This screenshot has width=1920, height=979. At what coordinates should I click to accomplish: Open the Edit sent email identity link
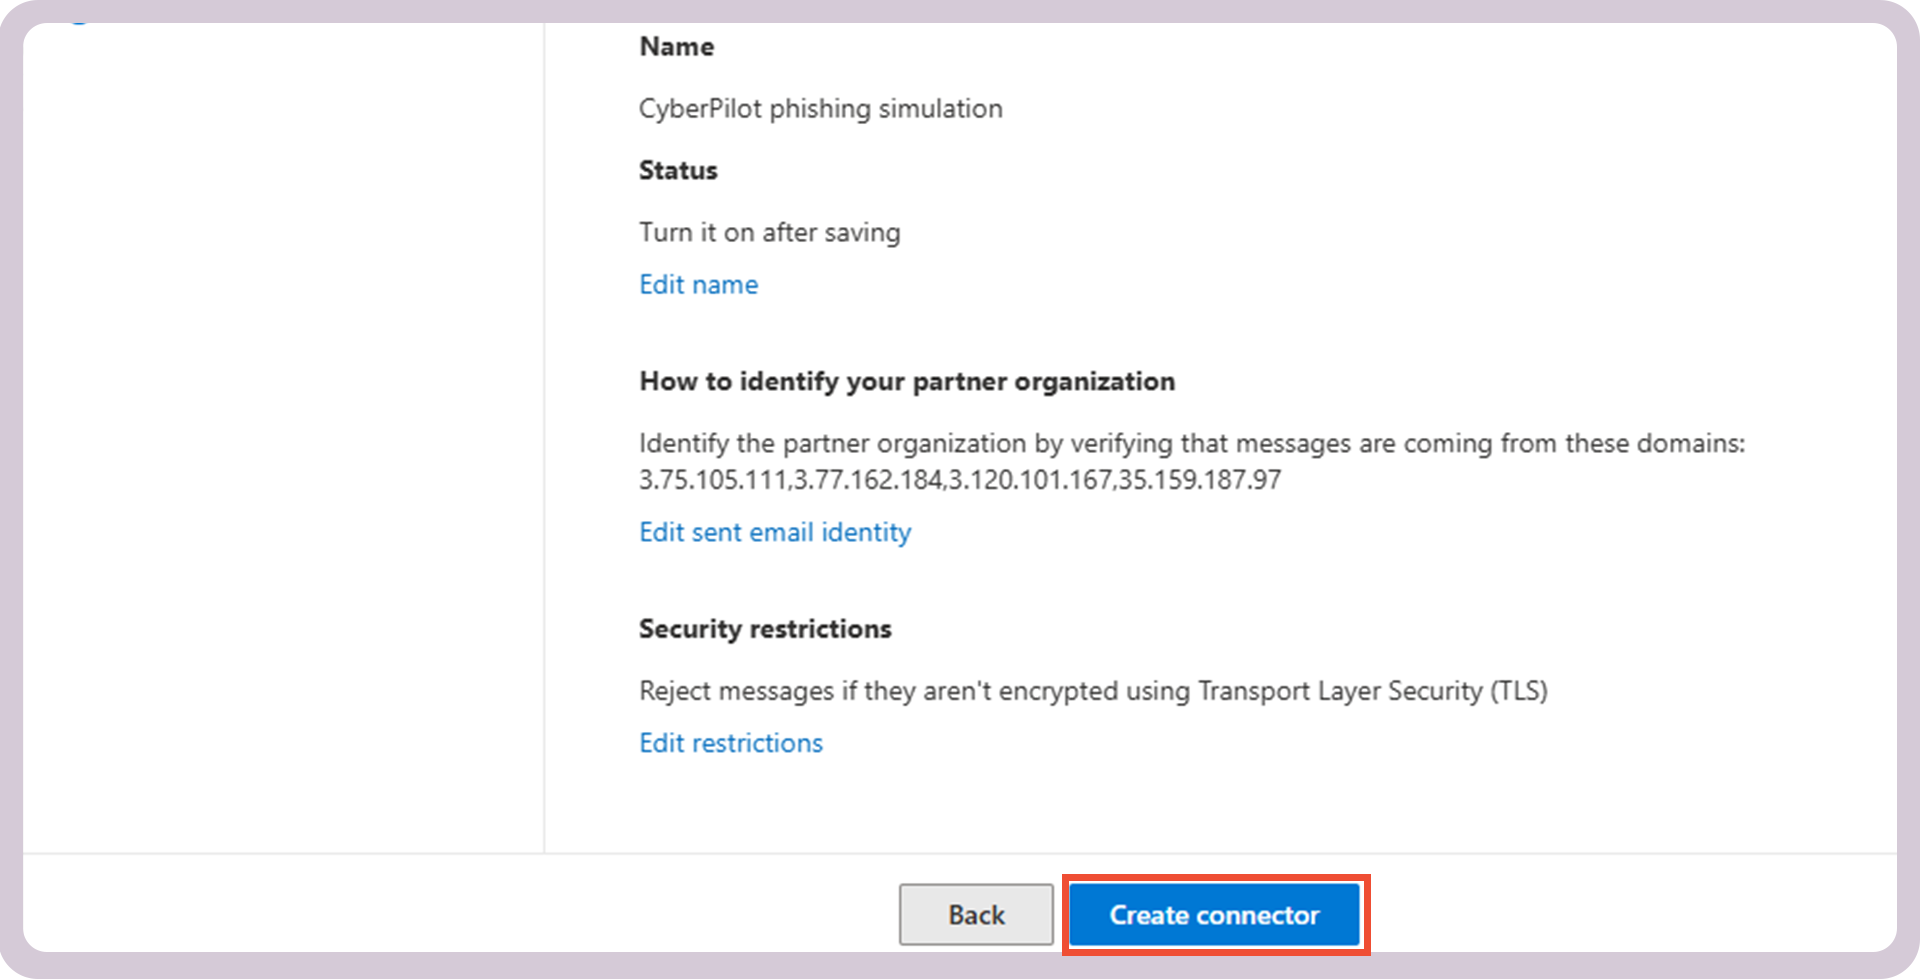pyautogui.click(x=774, y=531)
